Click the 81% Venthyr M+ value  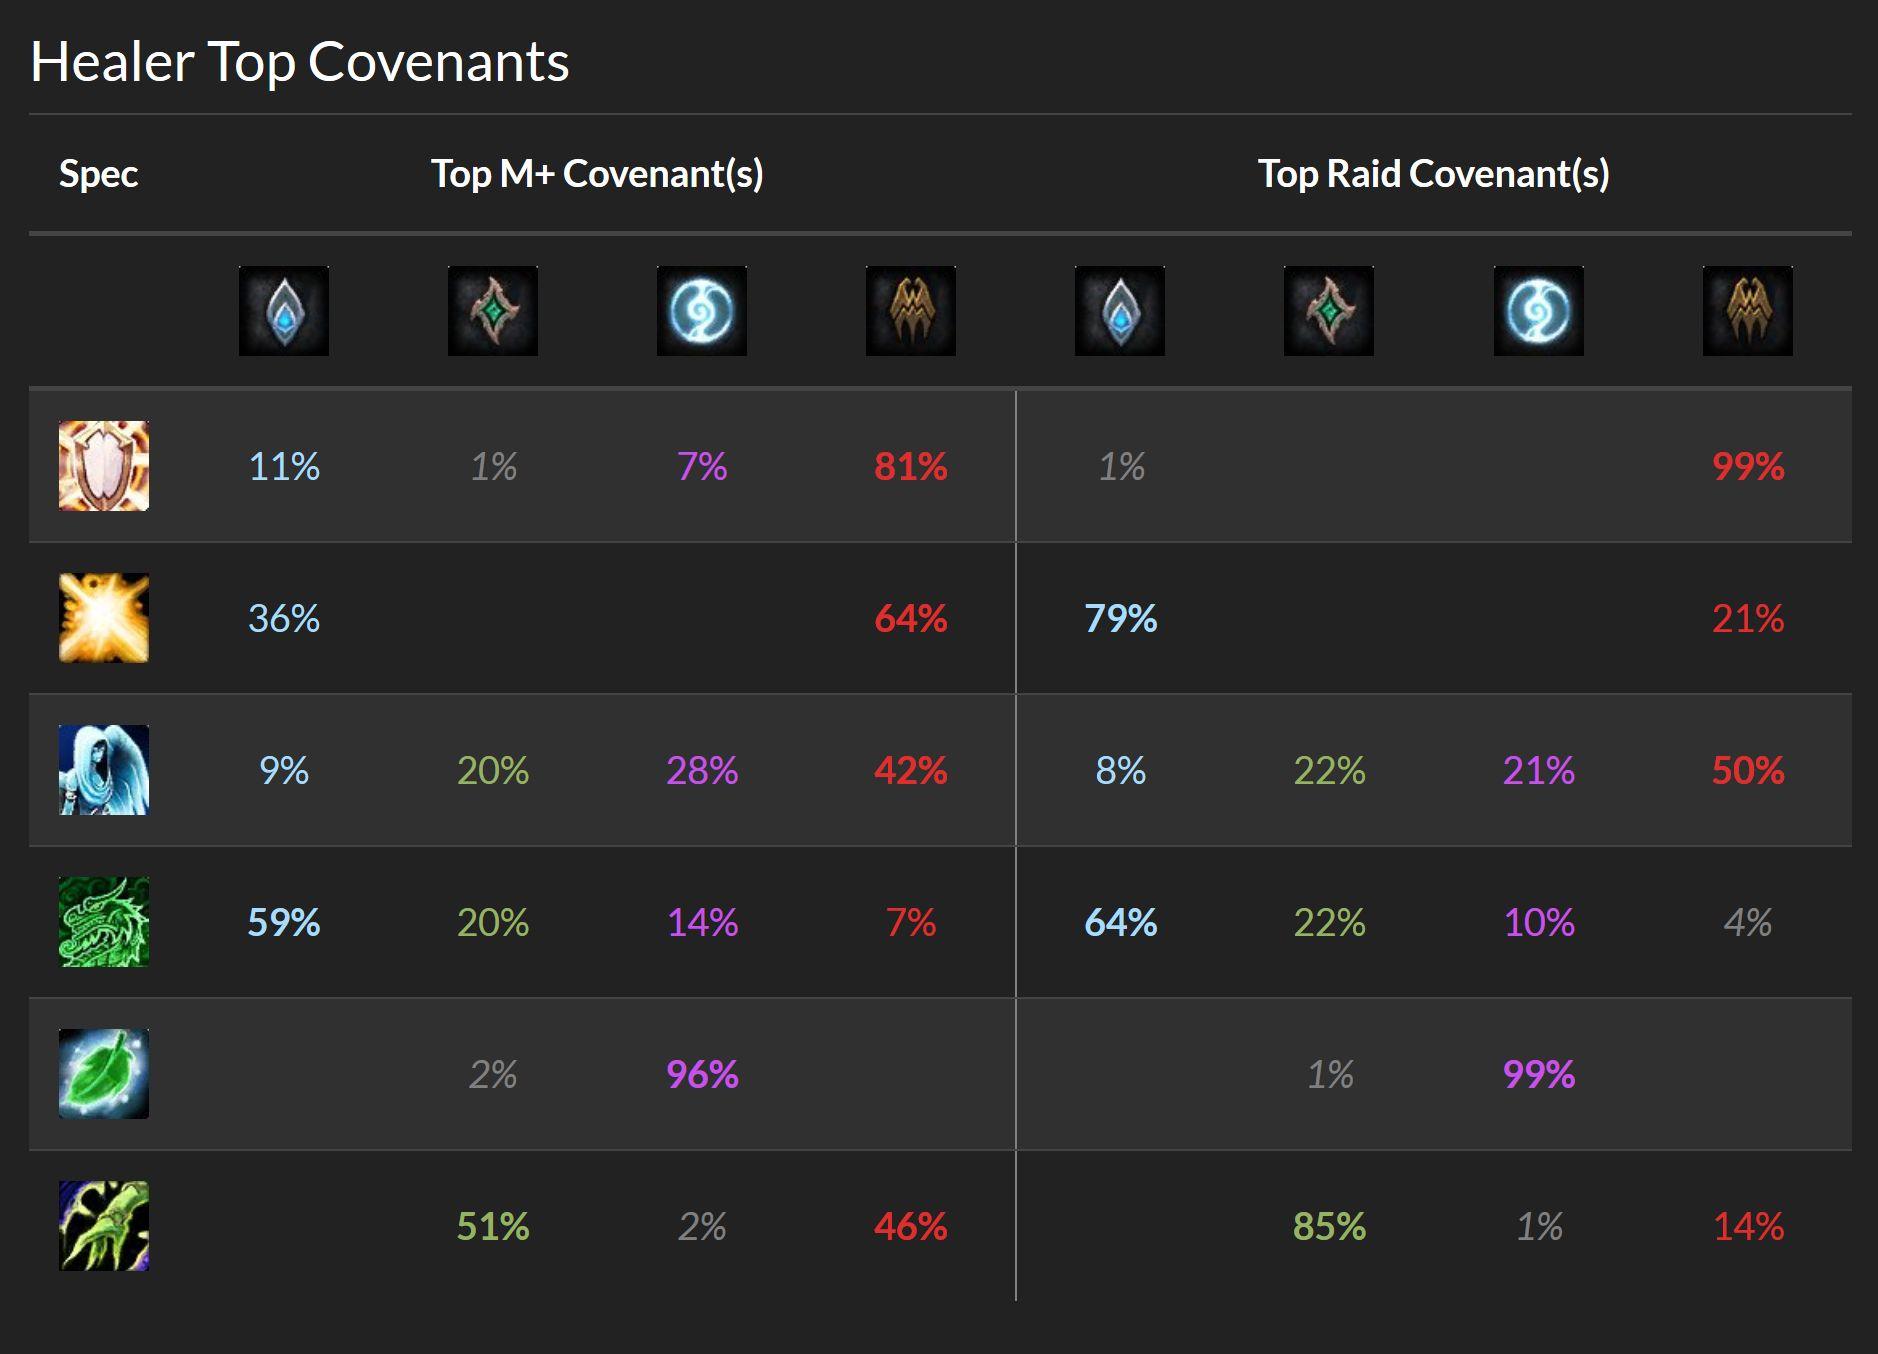[911, 467]
